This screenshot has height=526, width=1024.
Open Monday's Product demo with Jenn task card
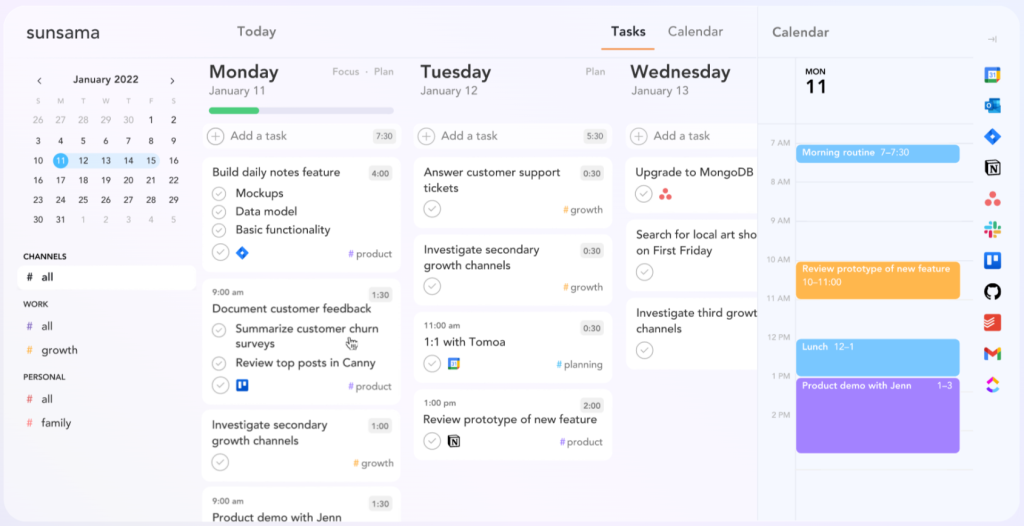point(301,506)
